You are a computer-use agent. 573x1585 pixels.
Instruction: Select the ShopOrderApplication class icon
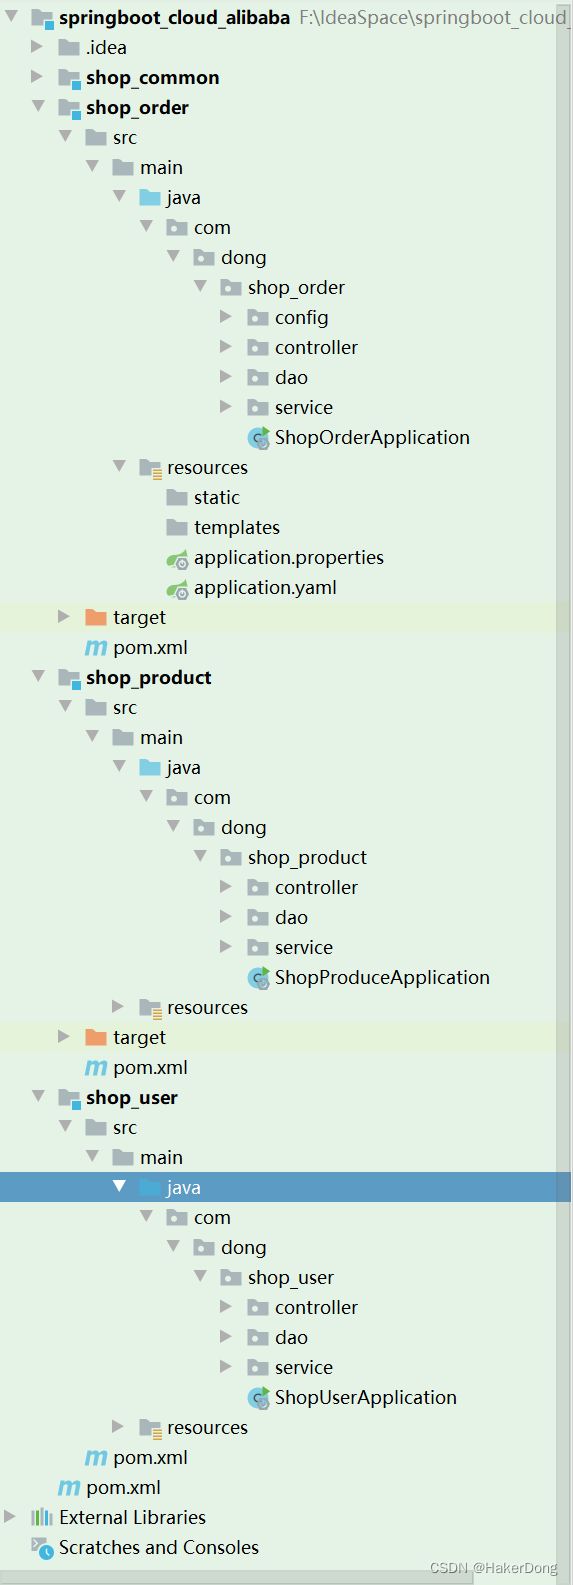tap(259, 438)
